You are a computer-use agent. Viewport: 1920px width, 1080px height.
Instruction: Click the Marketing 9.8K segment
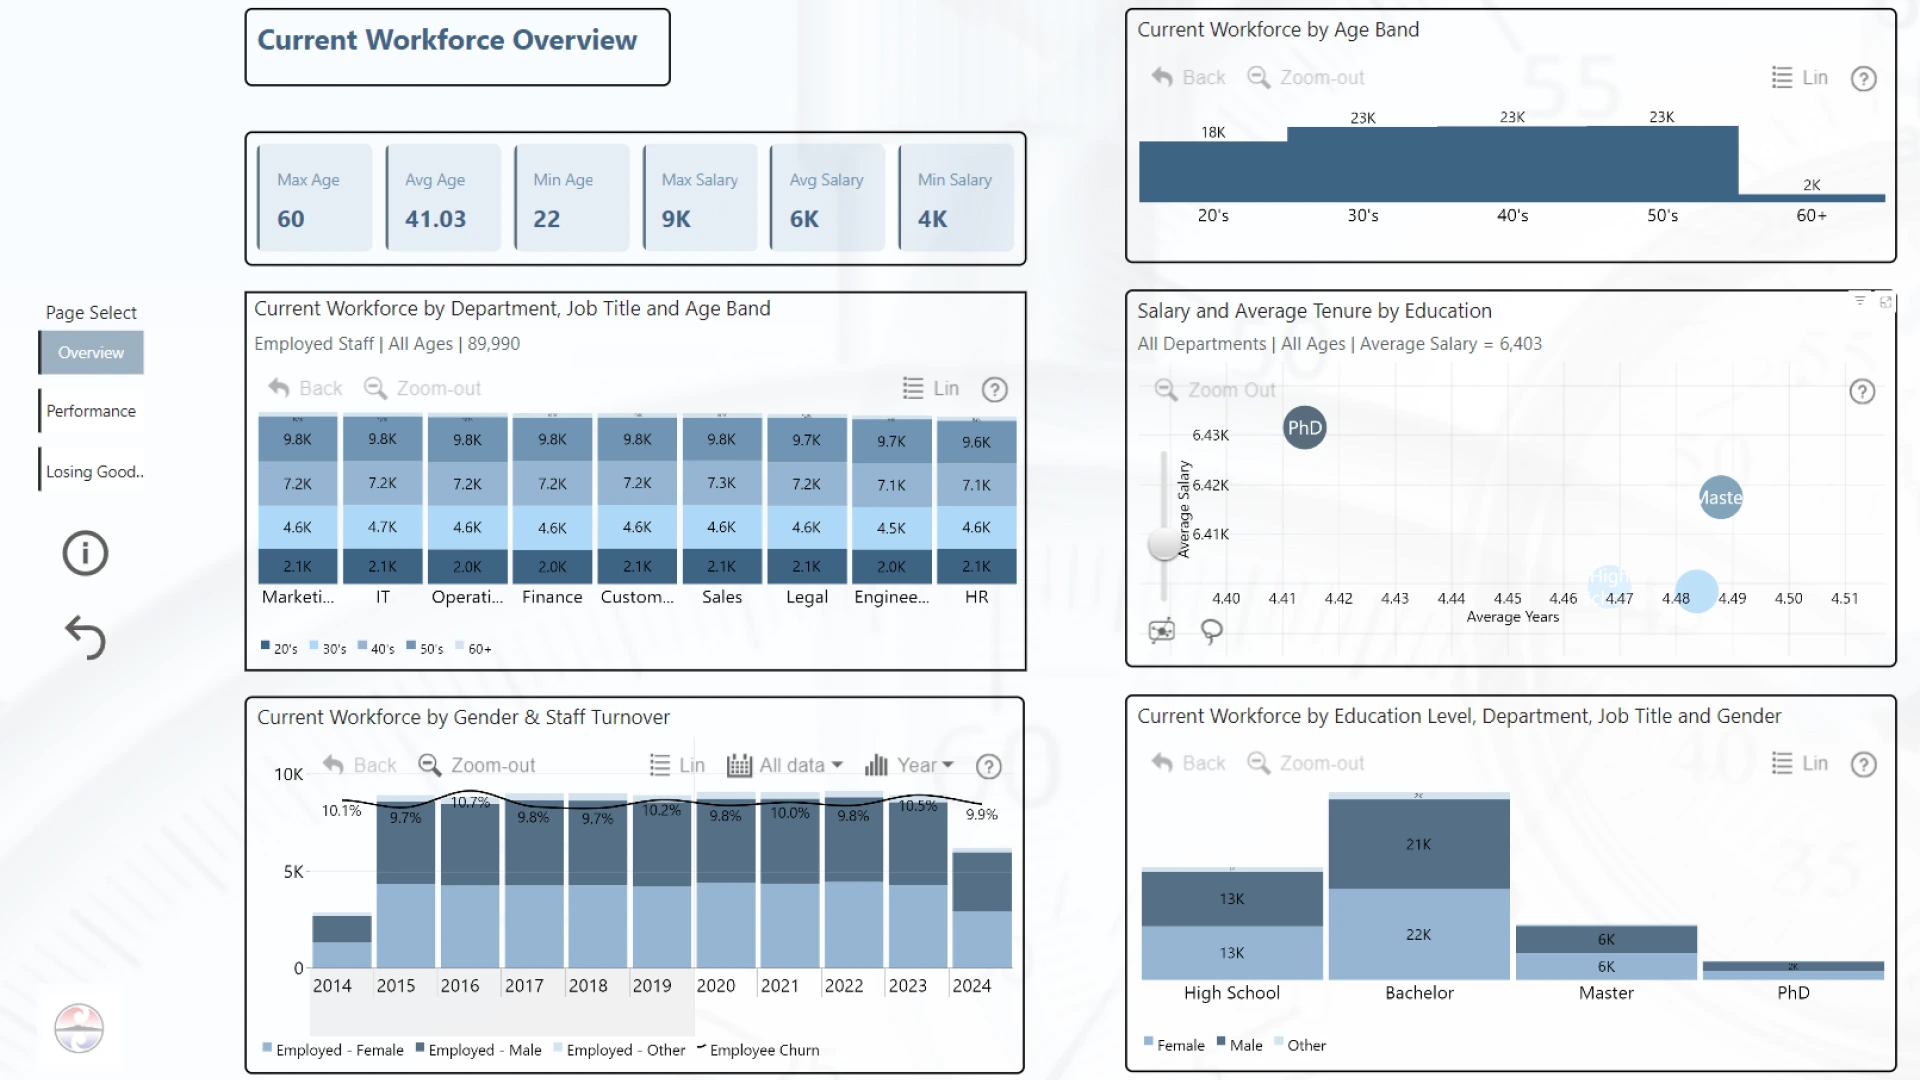297,440
